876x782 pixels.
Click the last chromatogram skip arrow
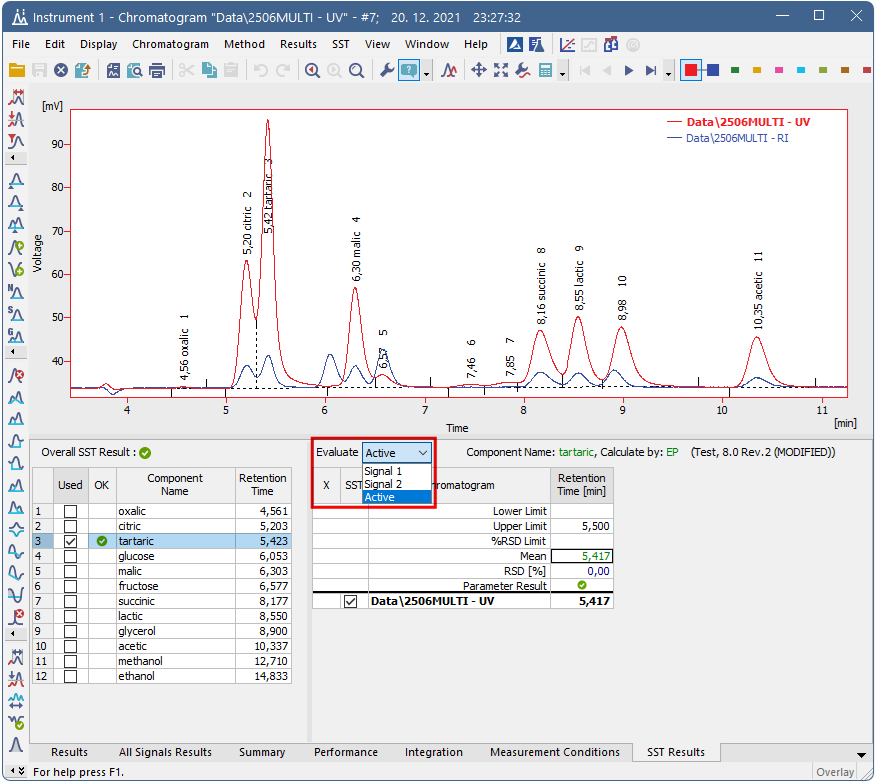click(x=651, y=70)
